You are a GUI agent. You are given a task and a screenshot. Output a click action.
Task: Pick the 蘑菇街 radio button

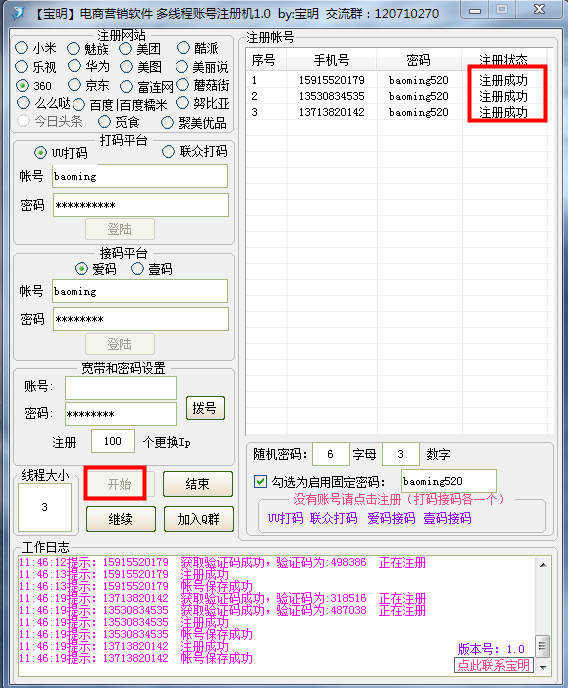(182, 85)
